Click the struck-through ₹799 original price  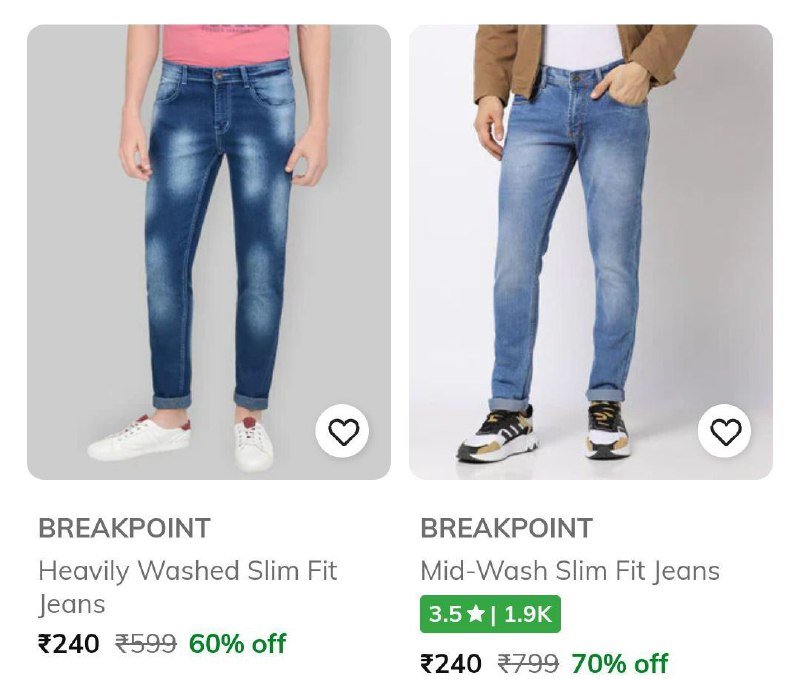click(x=528, y=663)
